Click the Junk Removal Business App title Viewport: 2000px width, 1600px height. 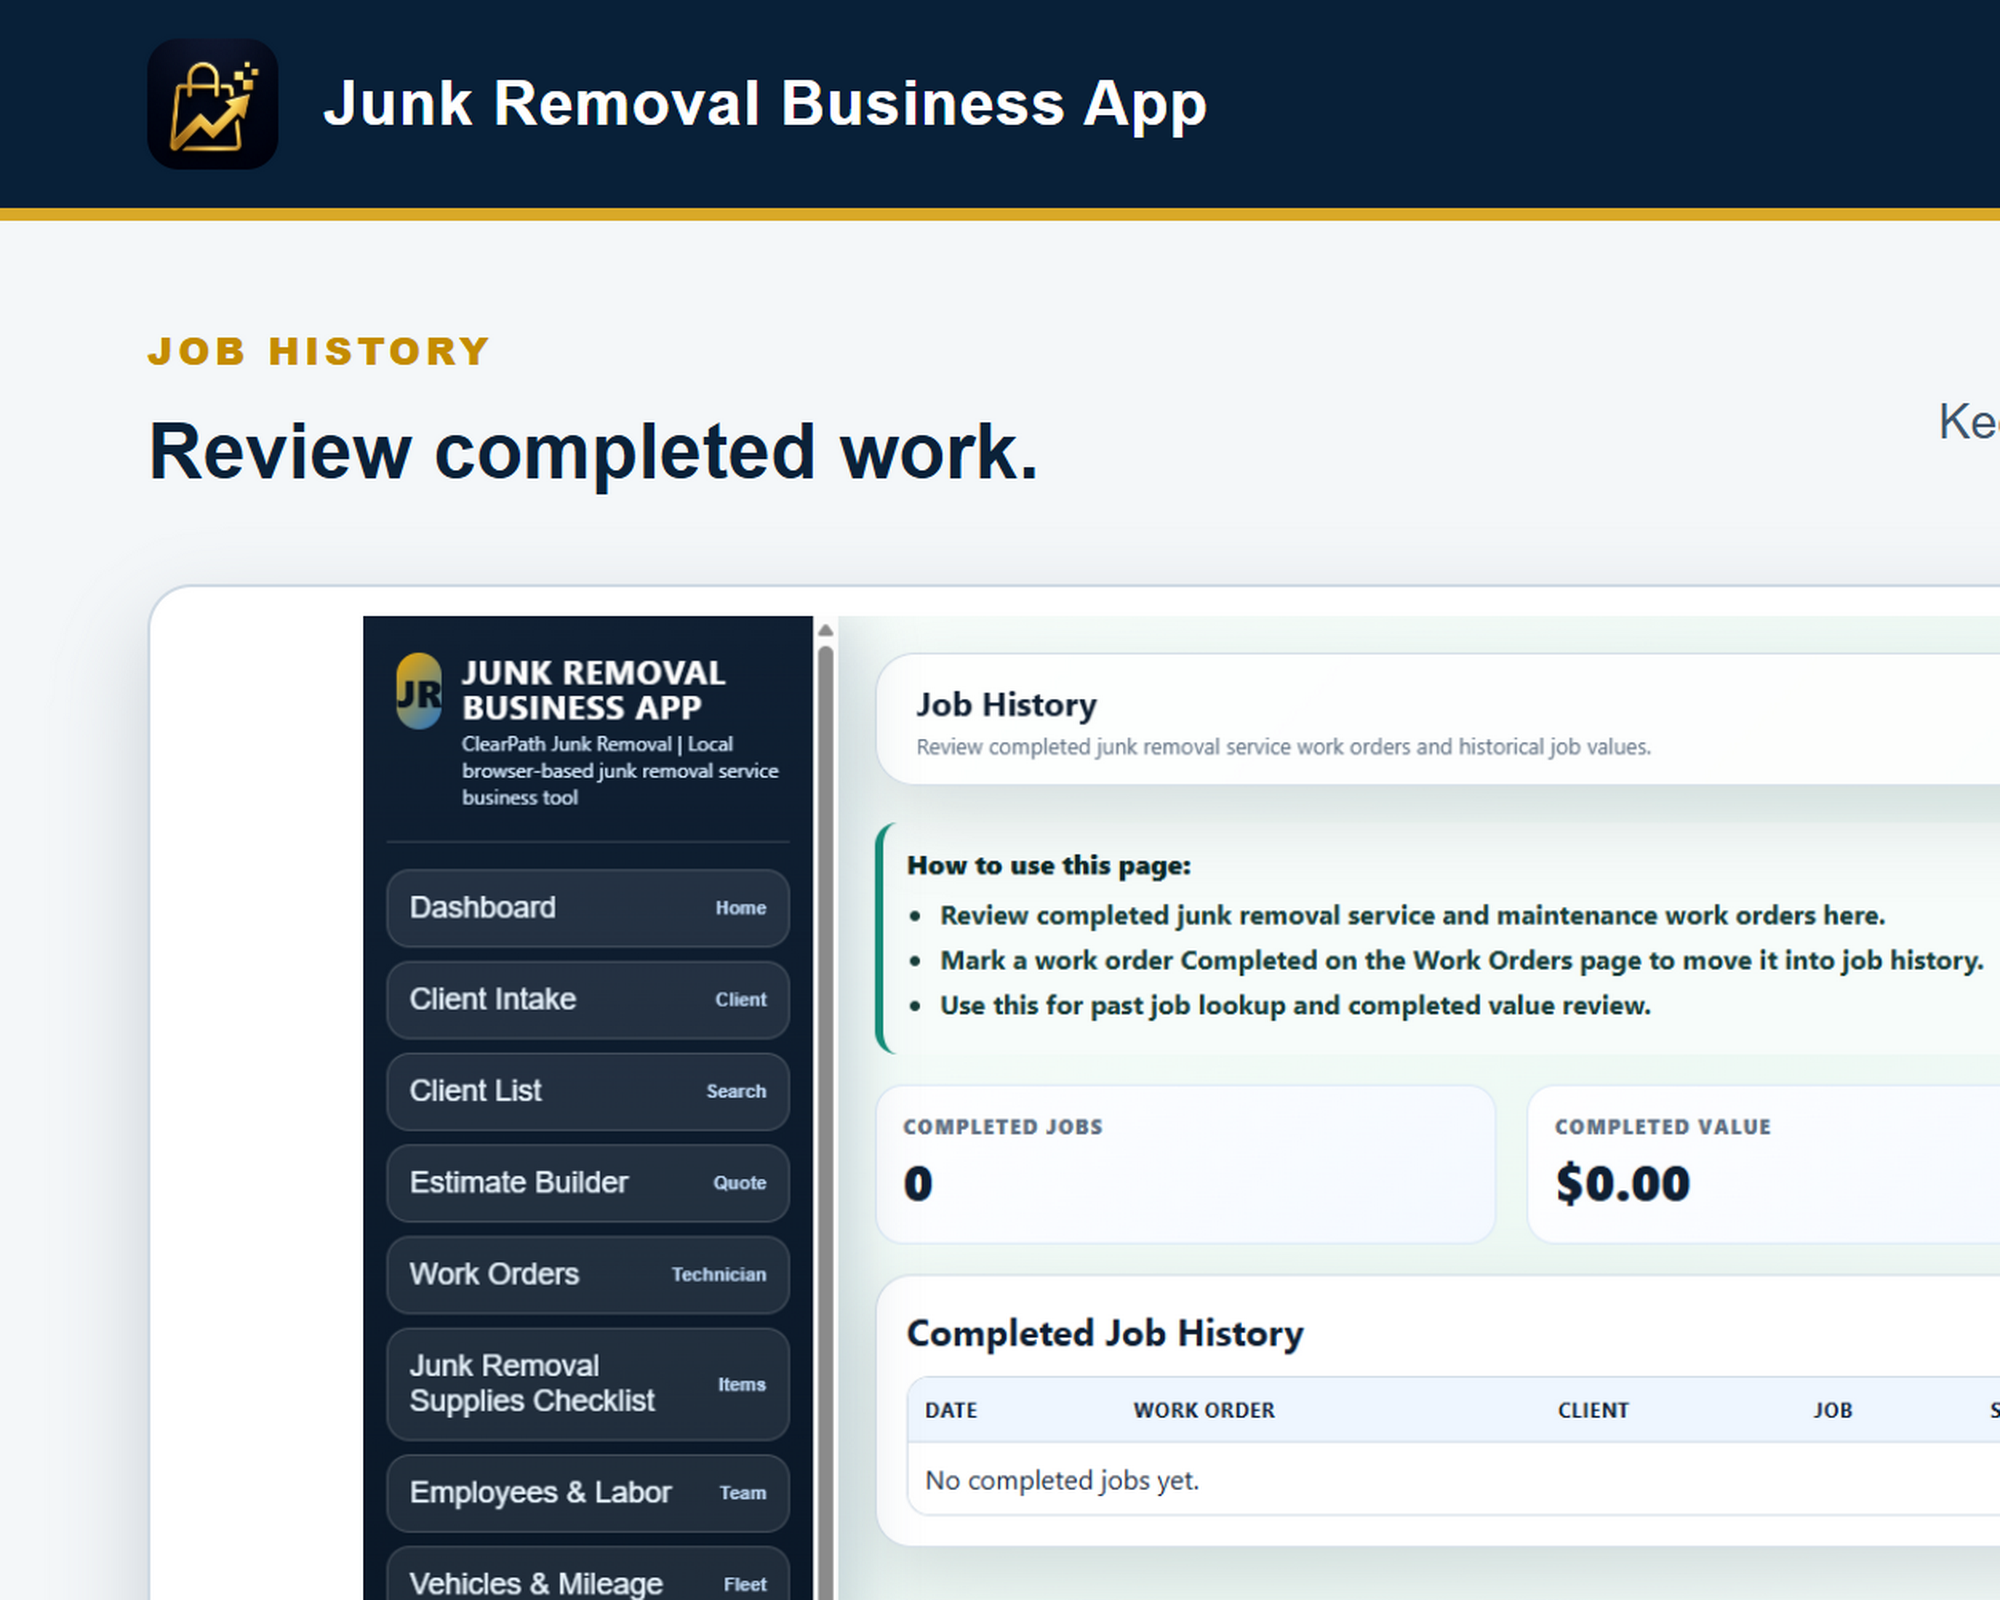[x=765, y=103]
